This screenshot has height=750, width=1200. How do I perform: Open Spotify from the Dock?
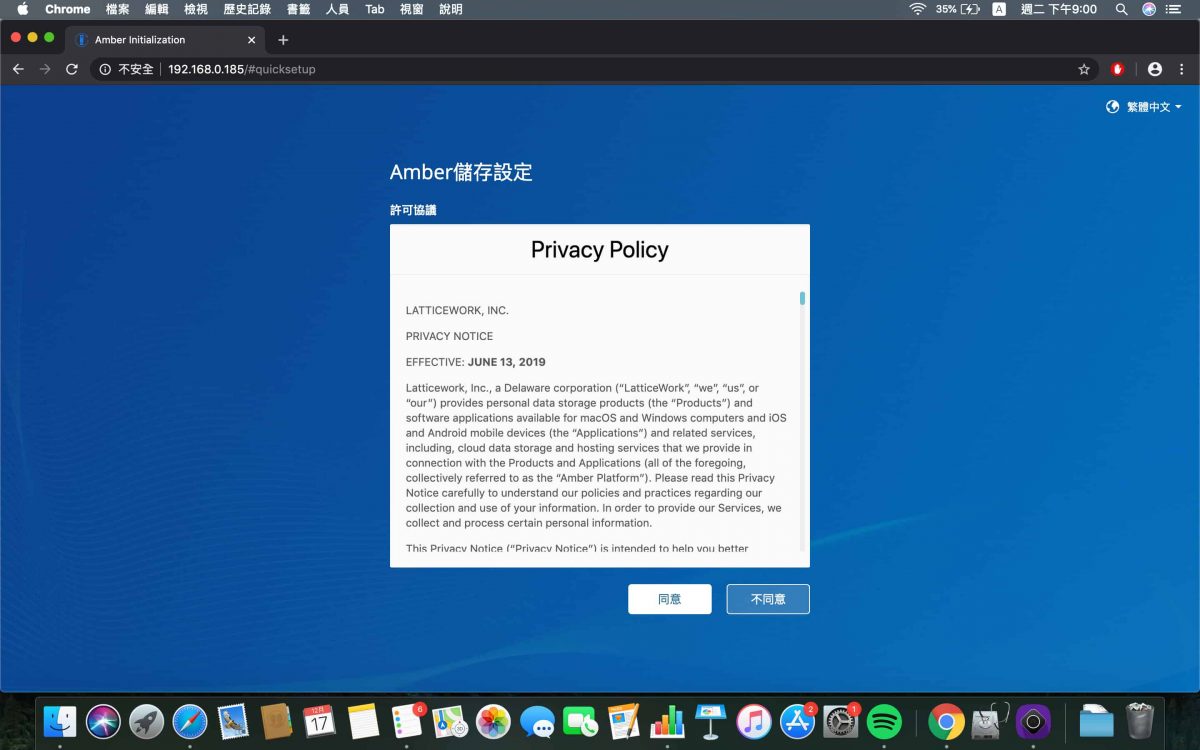[x=884, y=721]
